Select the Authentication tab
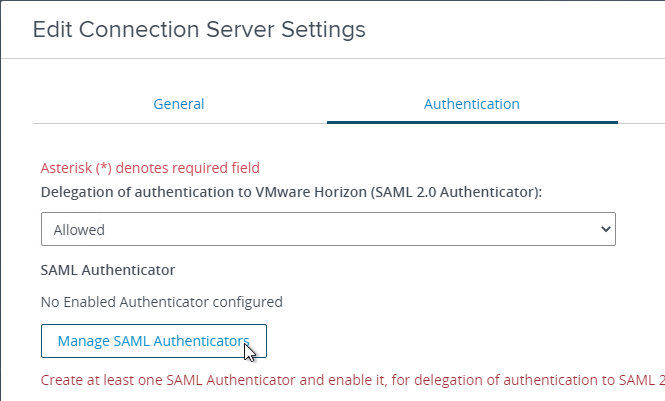This screenshot has width=665, height=401. (472, 104)
